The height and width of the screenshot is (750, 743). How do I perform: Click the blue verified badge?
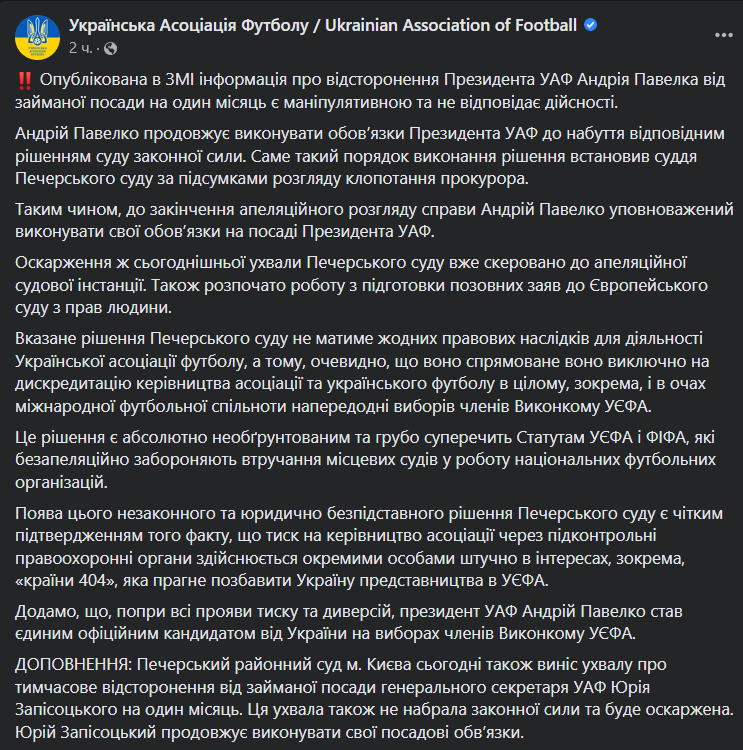point(591,24)
